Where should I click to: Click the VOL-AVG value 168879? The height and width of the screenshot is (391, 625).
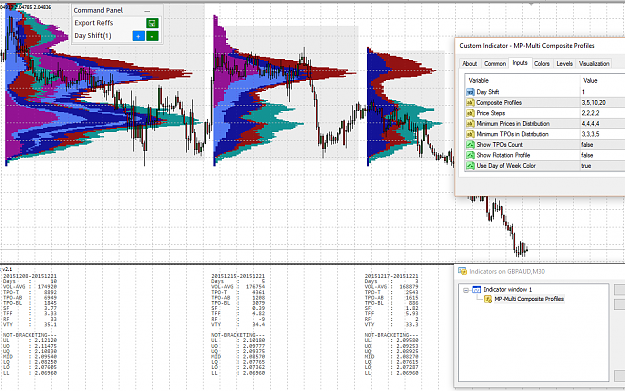pos(409,287)
